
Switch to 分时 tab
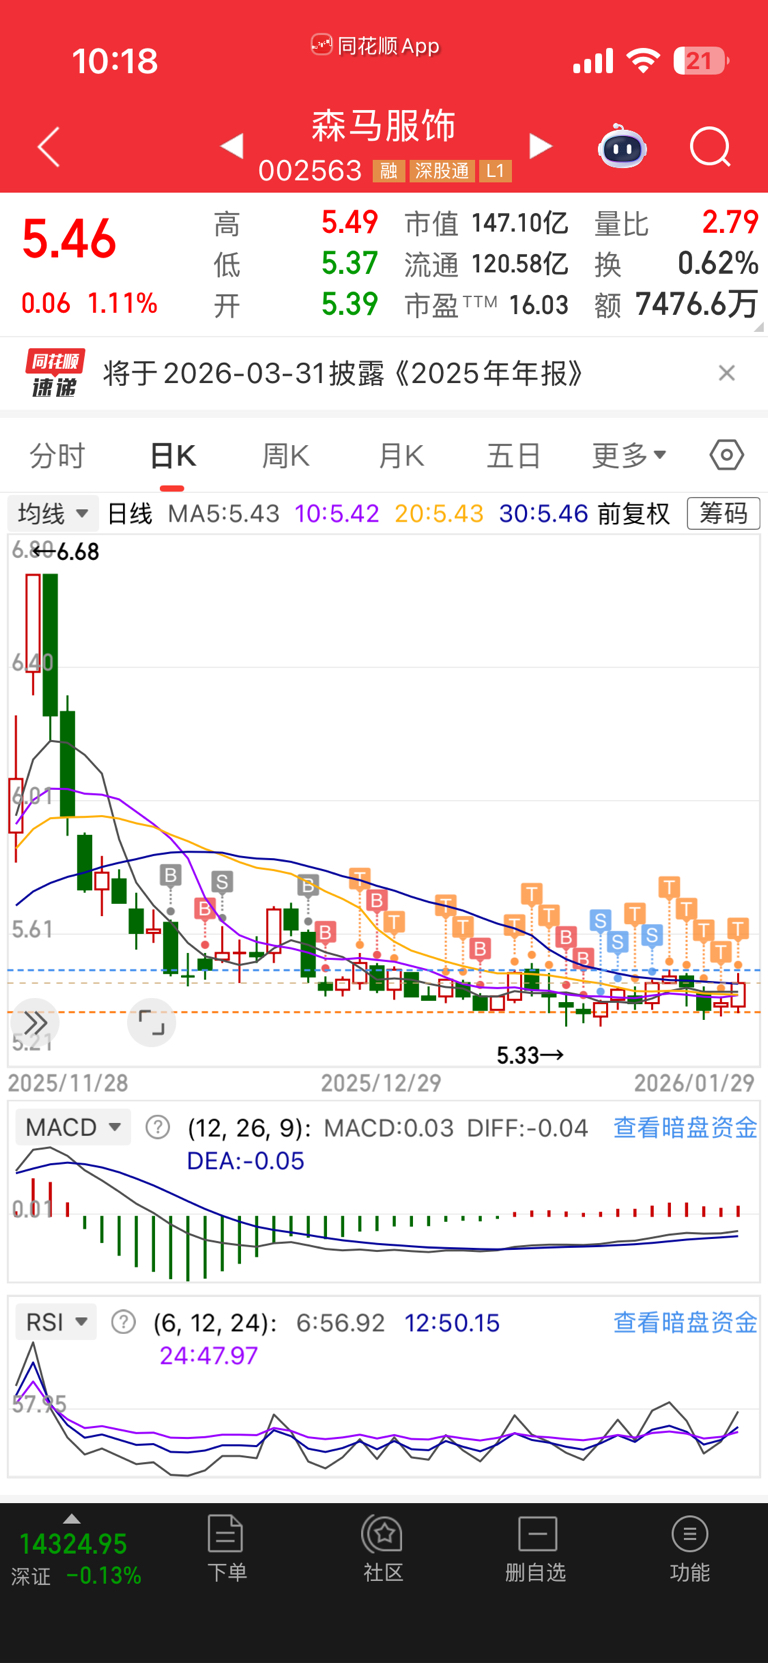58,456
